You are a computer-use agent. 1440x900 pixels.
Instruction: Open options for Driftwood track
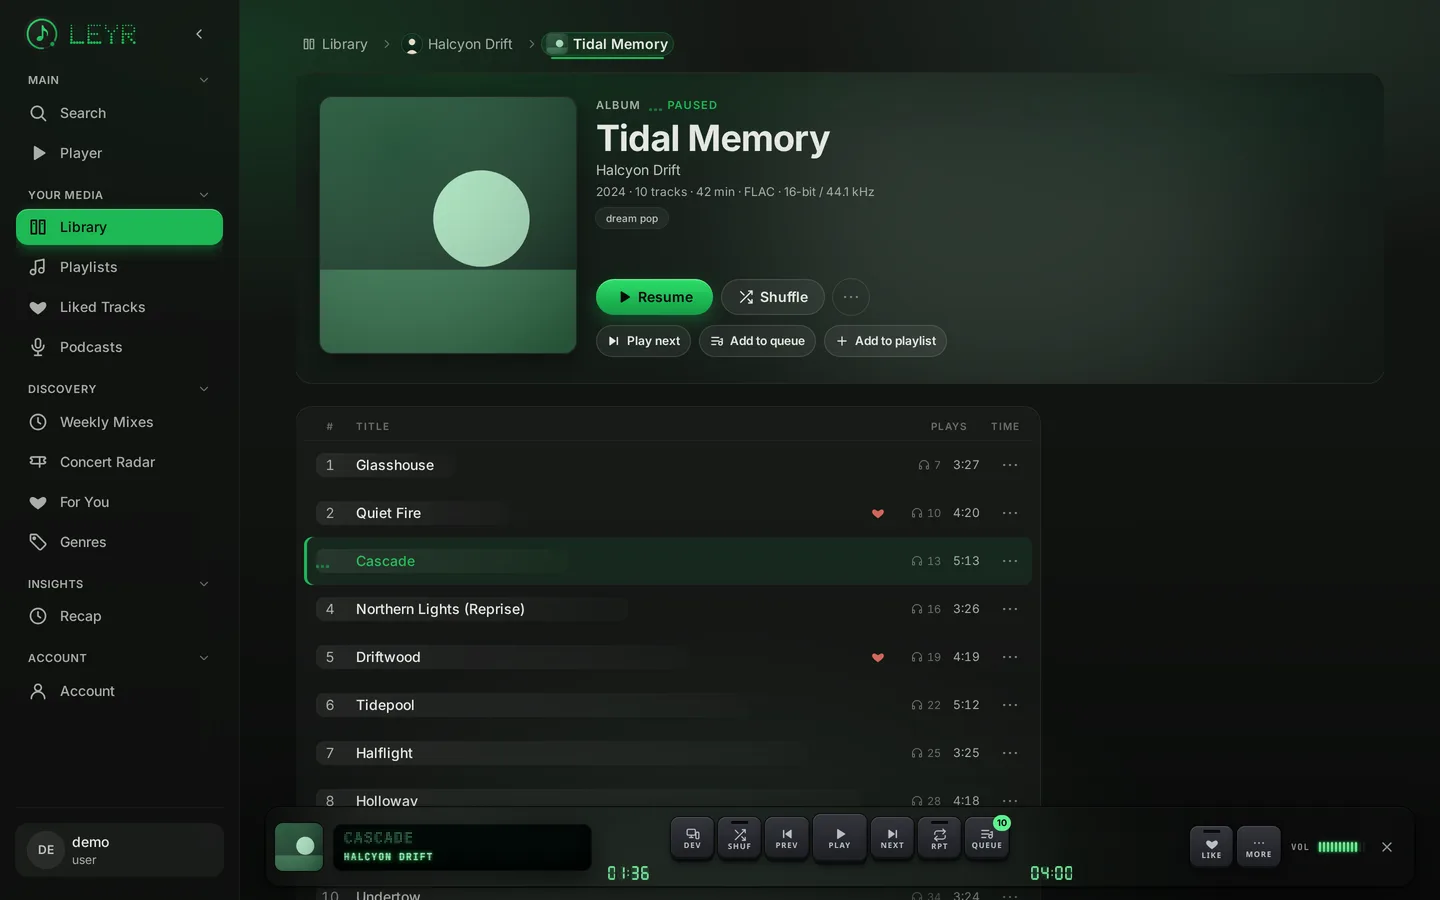click(x=1010, y=657)
